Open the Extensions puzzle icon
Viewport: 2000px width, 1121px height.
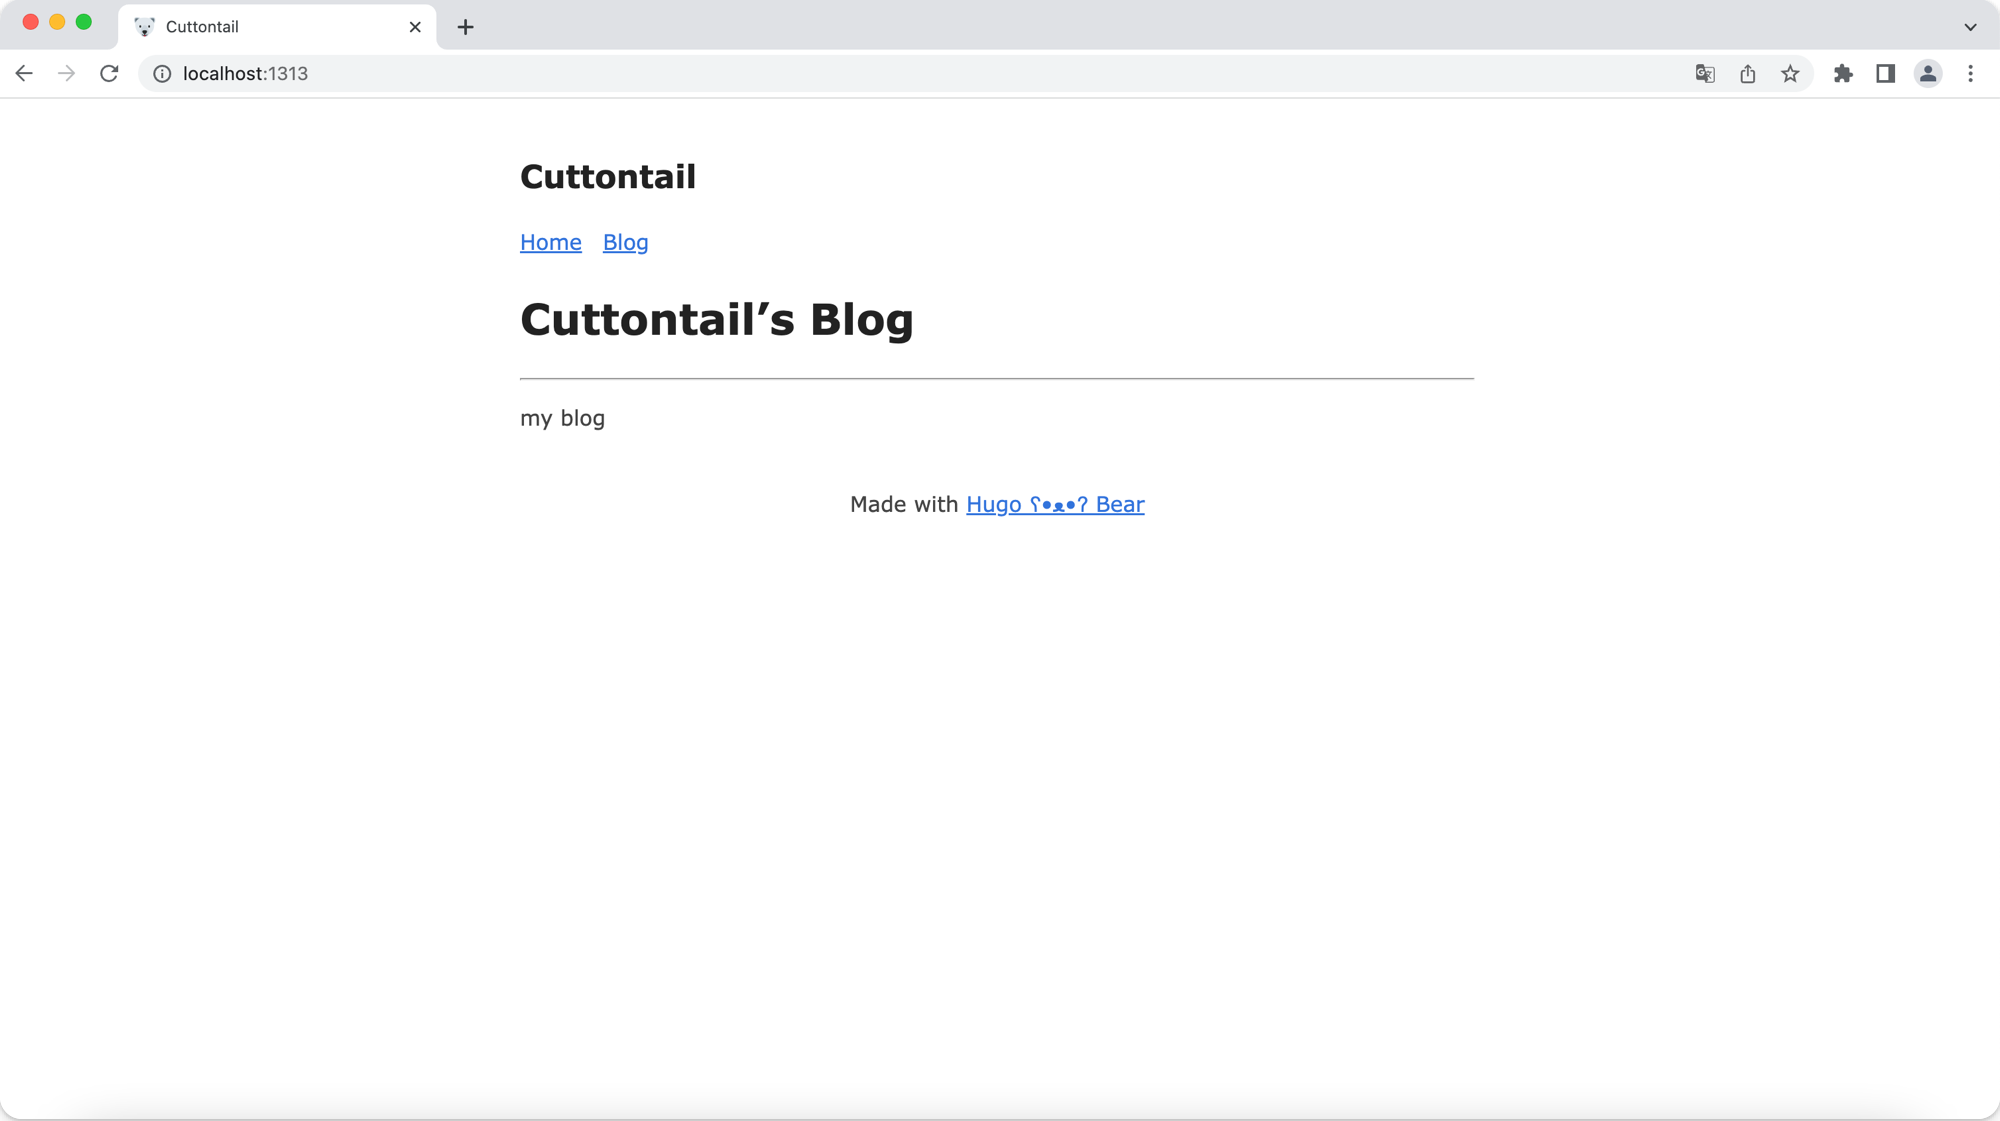click(x=1843, y=73)
